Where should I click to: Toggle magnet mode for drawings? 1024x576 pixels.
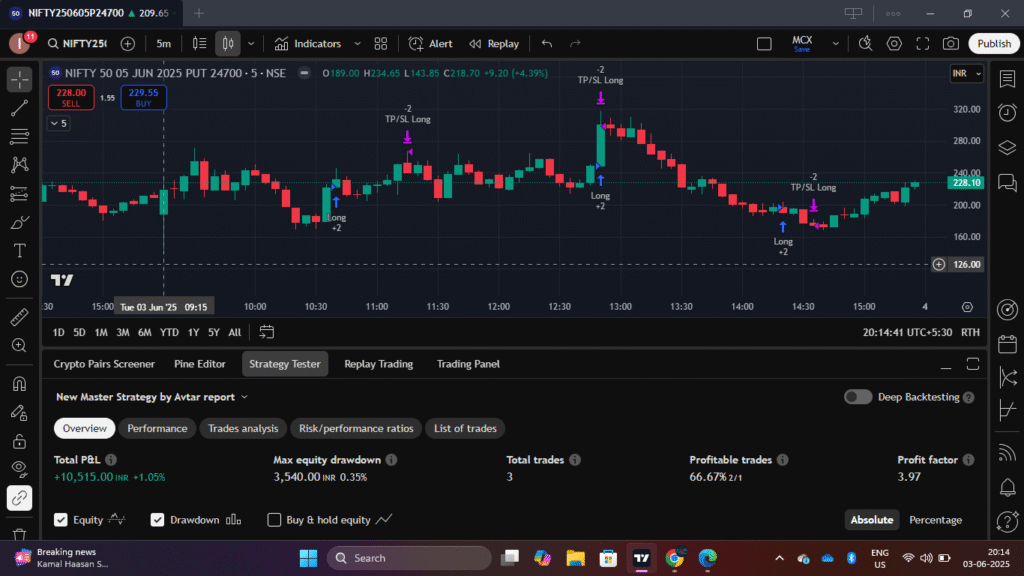[20, 384]
